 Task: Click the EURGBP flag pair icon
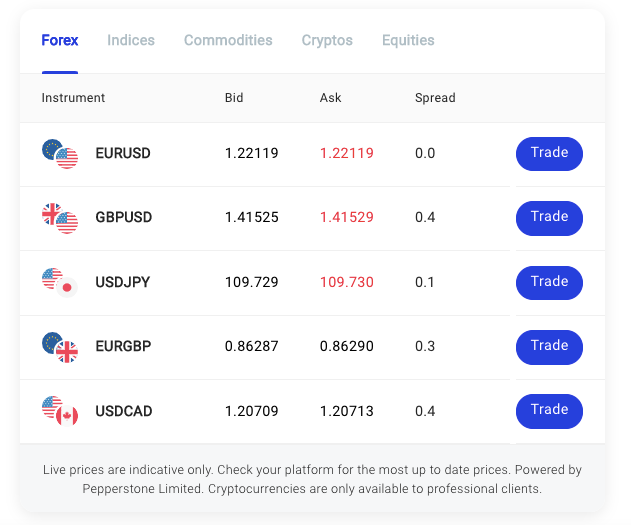coord(60,347)
